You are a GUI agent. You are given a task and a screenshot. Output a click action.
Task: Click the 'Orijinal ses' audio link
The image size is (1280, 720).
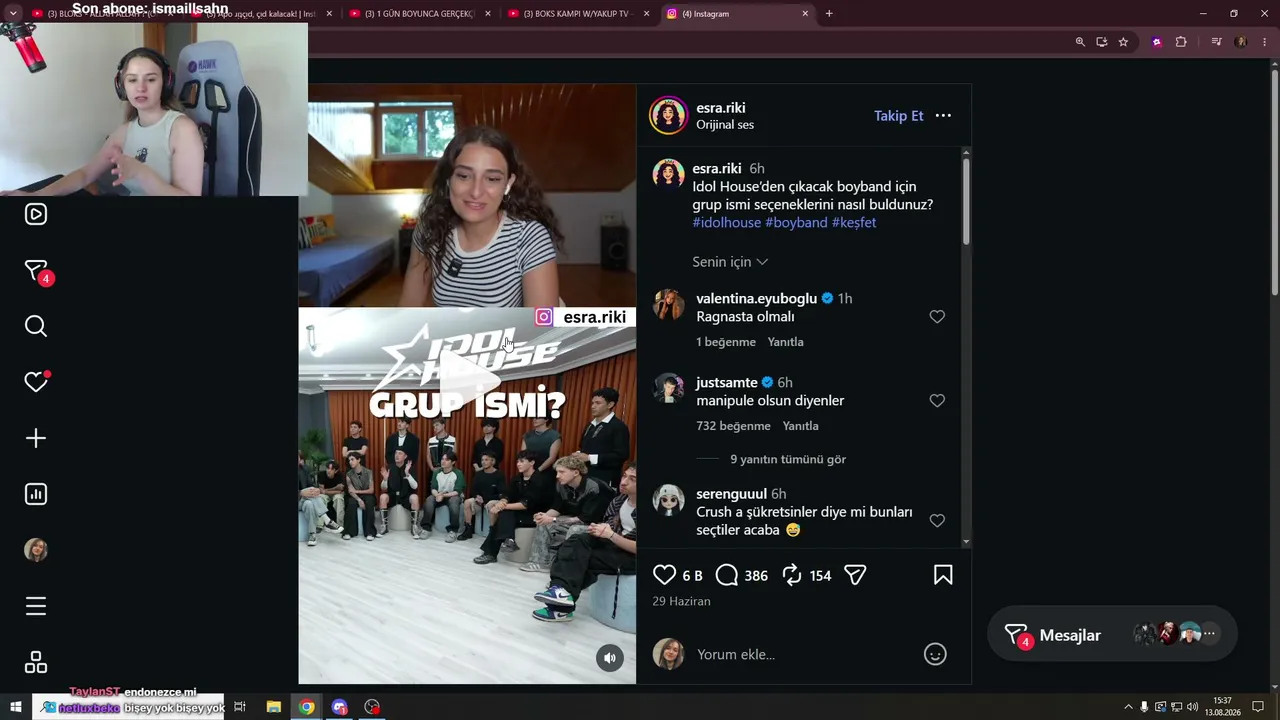click(x=725, y=125)
